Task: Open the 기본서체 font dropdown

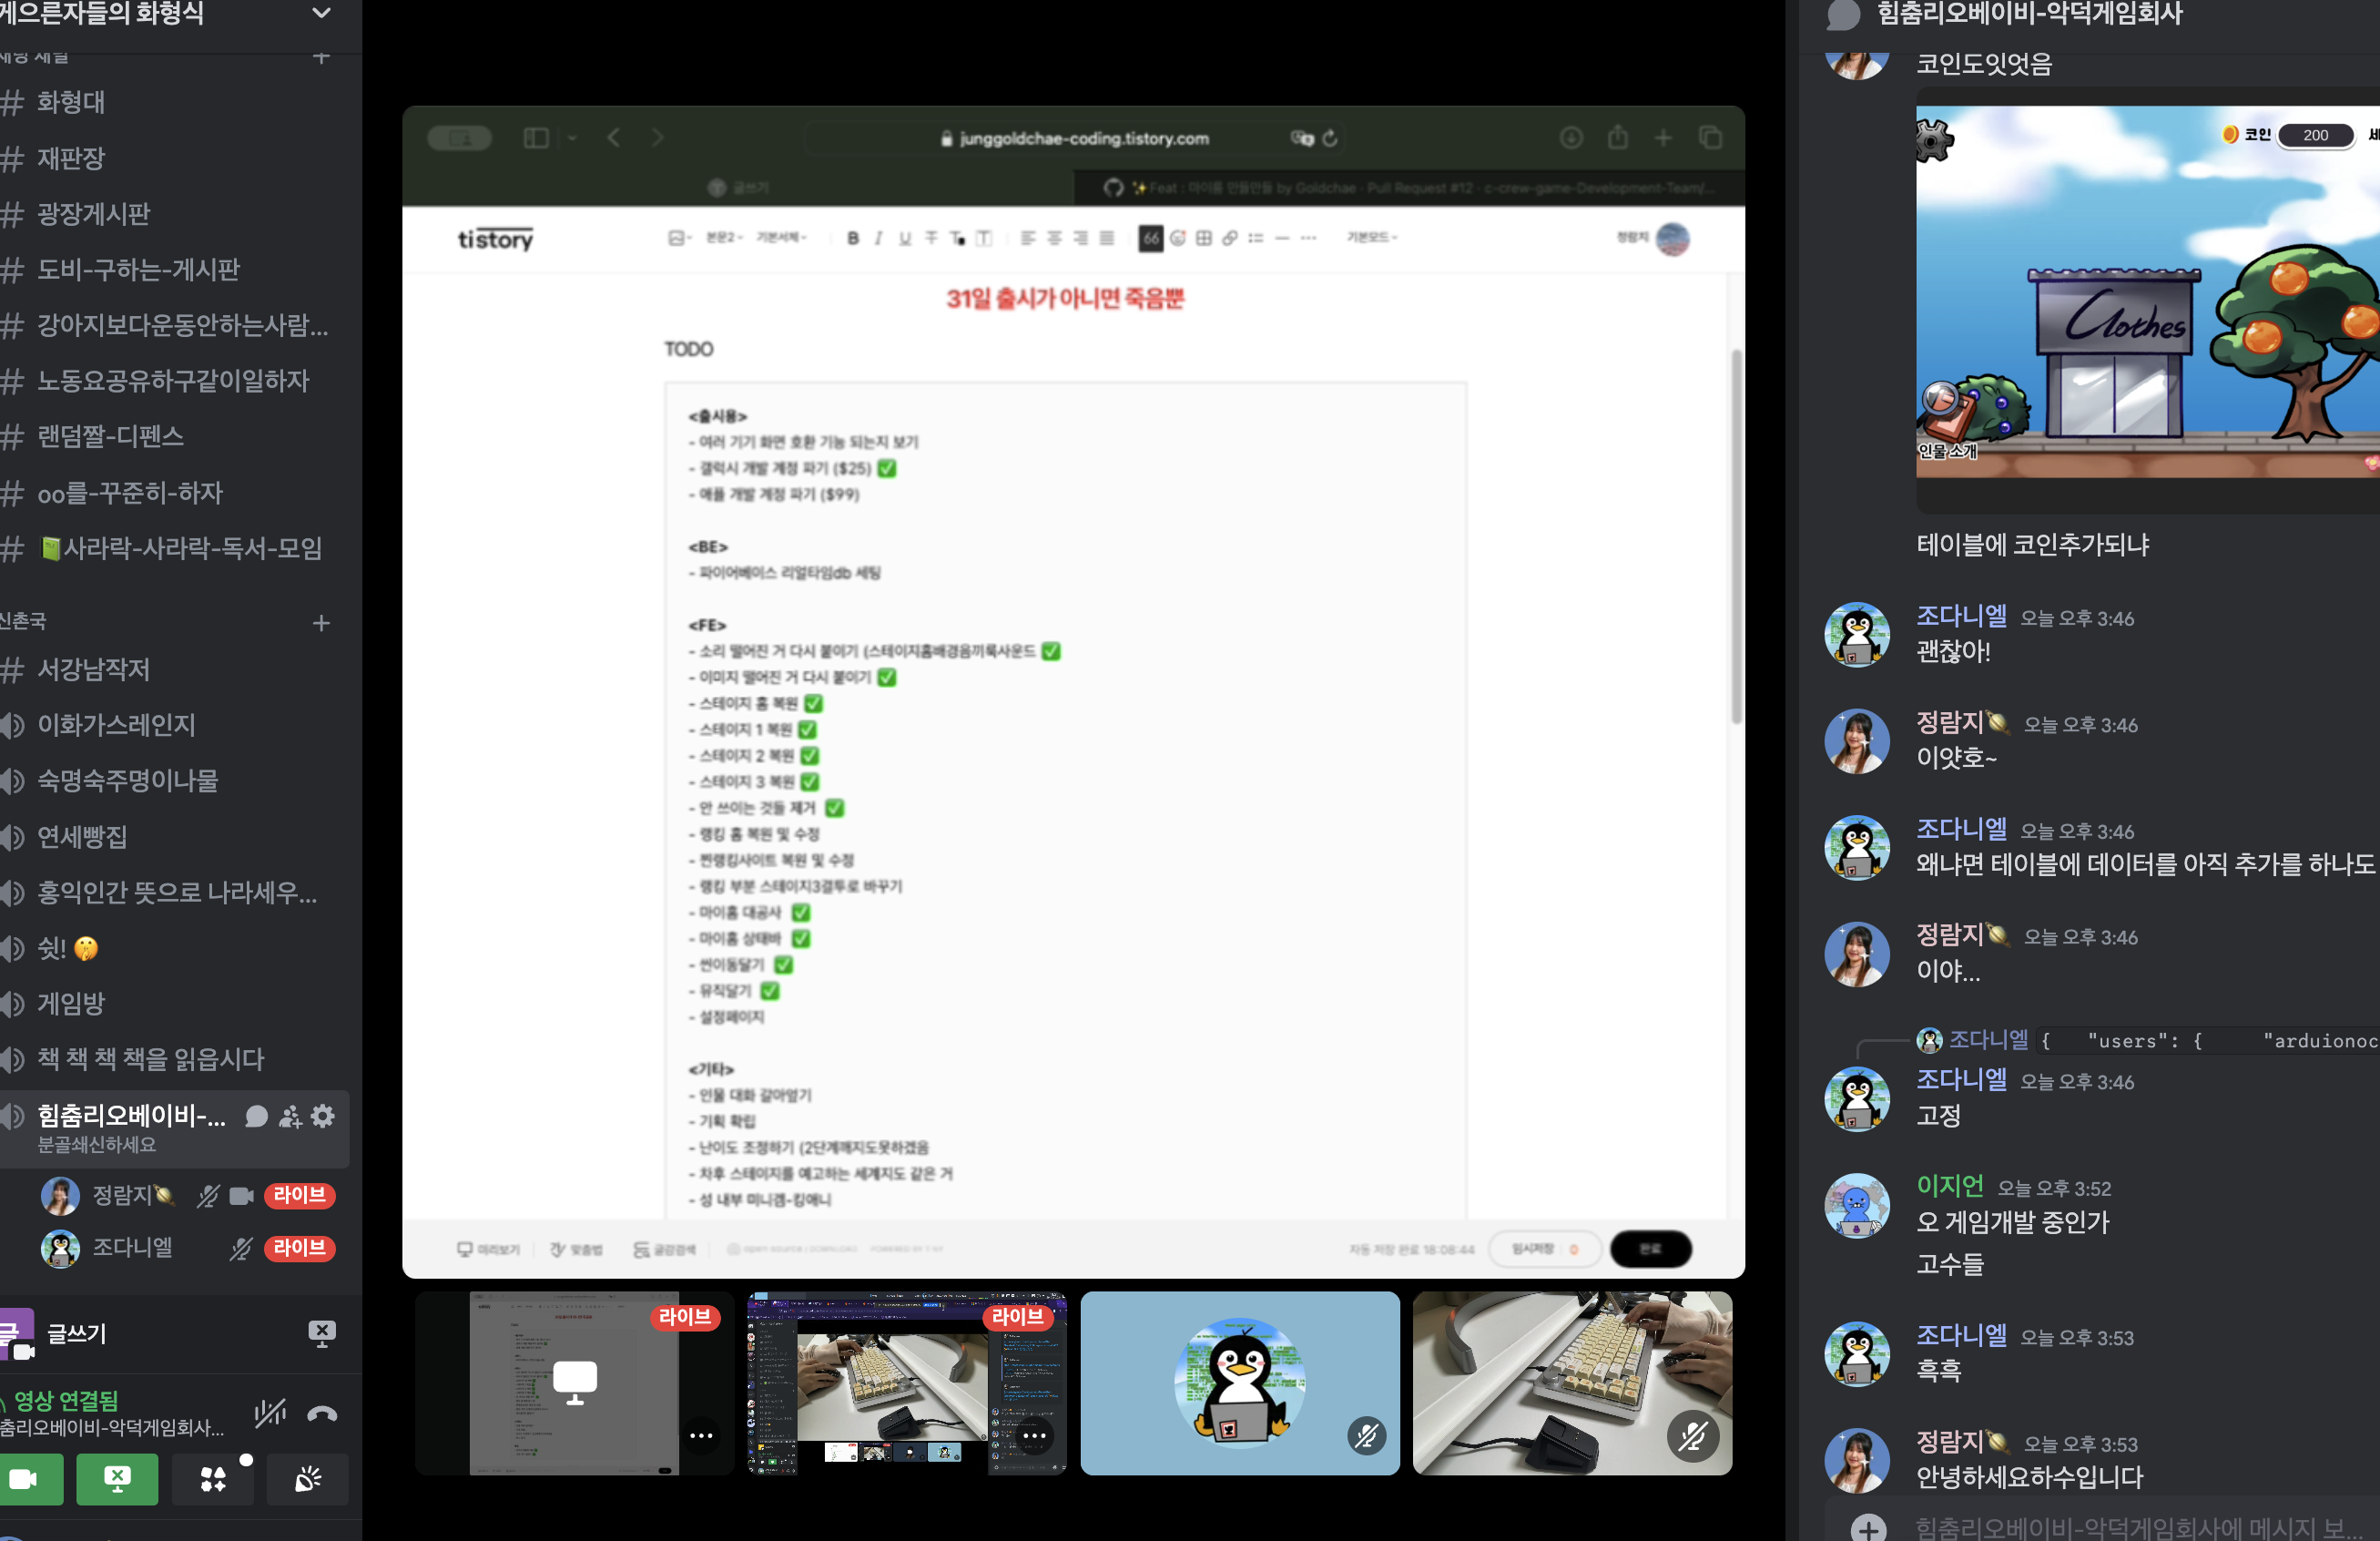Action: [781, 238]
